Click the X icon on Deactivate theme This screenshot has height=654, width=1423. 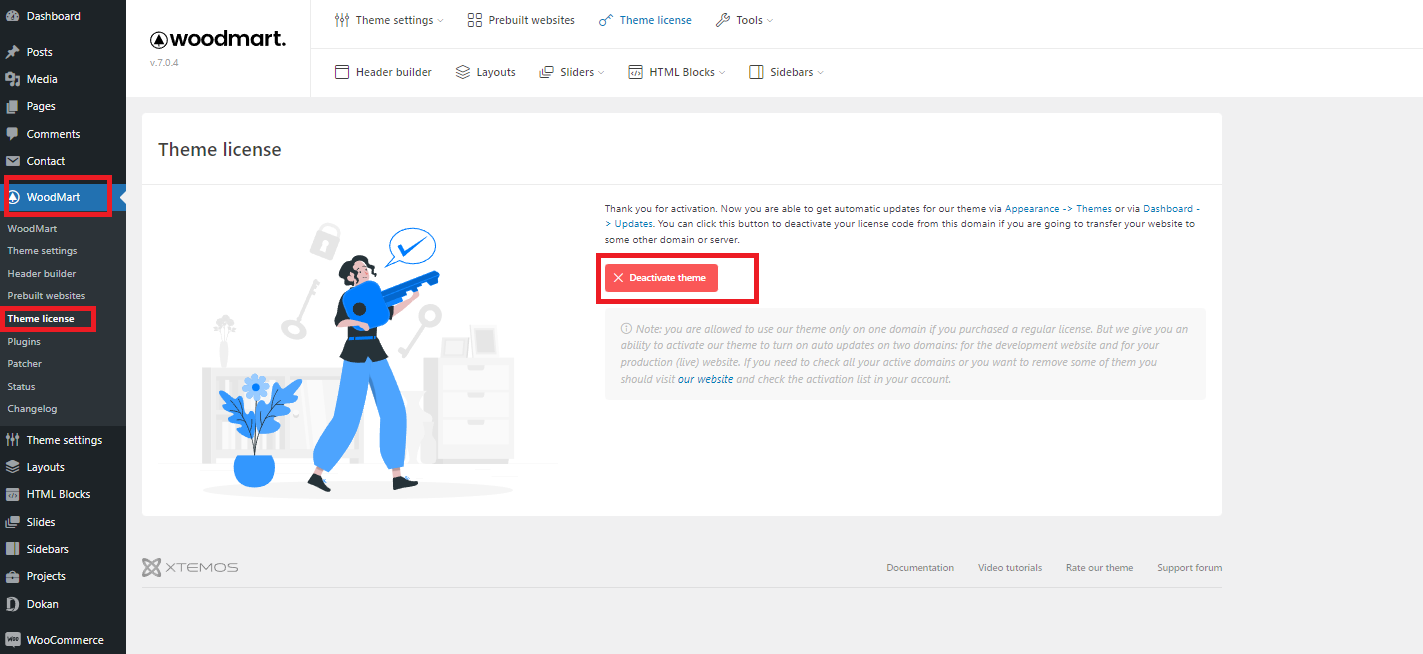click(619, 278)
